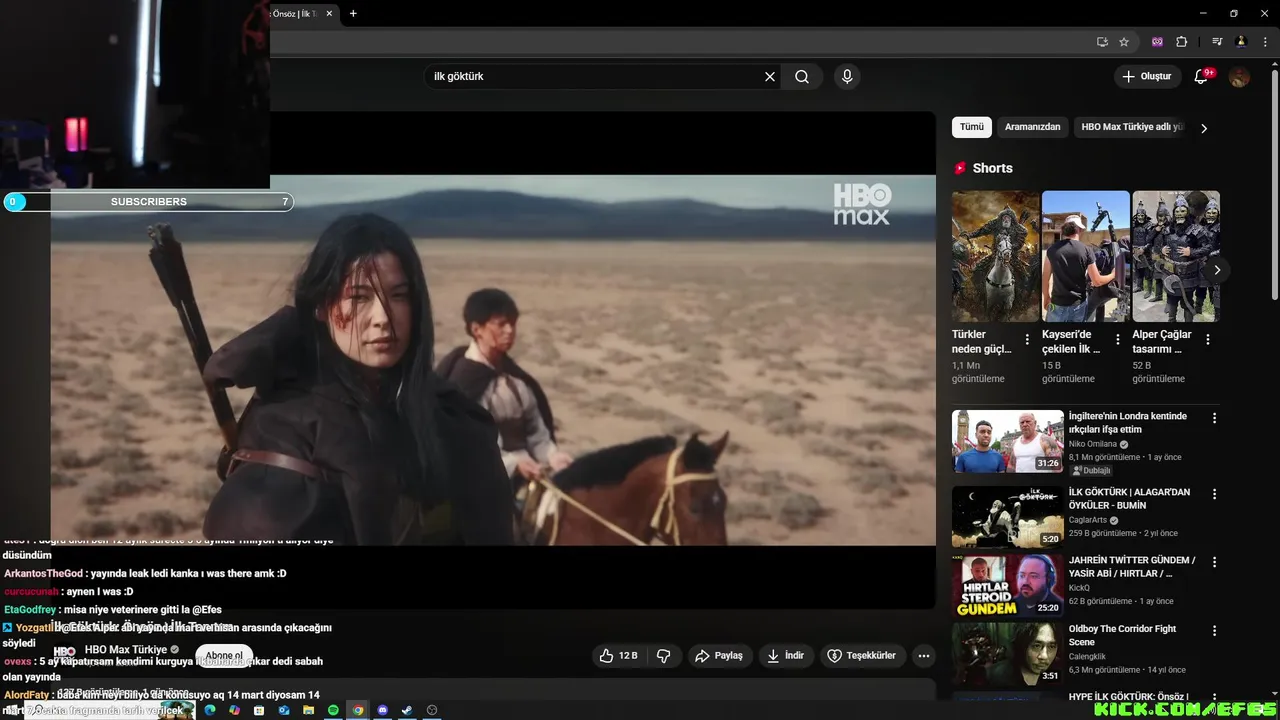This screenshot has height=720, width=1280.
Task: Like the video with thumbs up
Action: click(618, 656)
